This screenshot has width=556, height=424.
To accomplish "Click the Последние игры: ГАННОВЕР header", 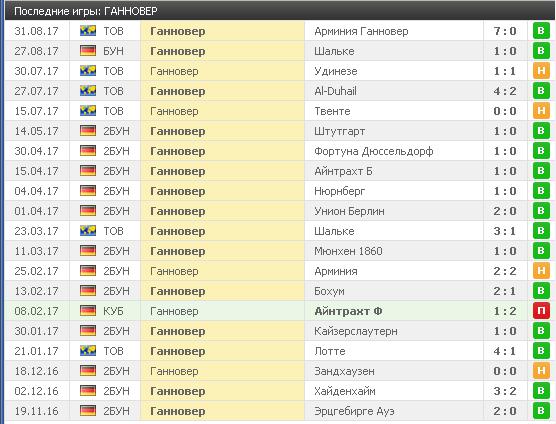I will pos(85,11).
